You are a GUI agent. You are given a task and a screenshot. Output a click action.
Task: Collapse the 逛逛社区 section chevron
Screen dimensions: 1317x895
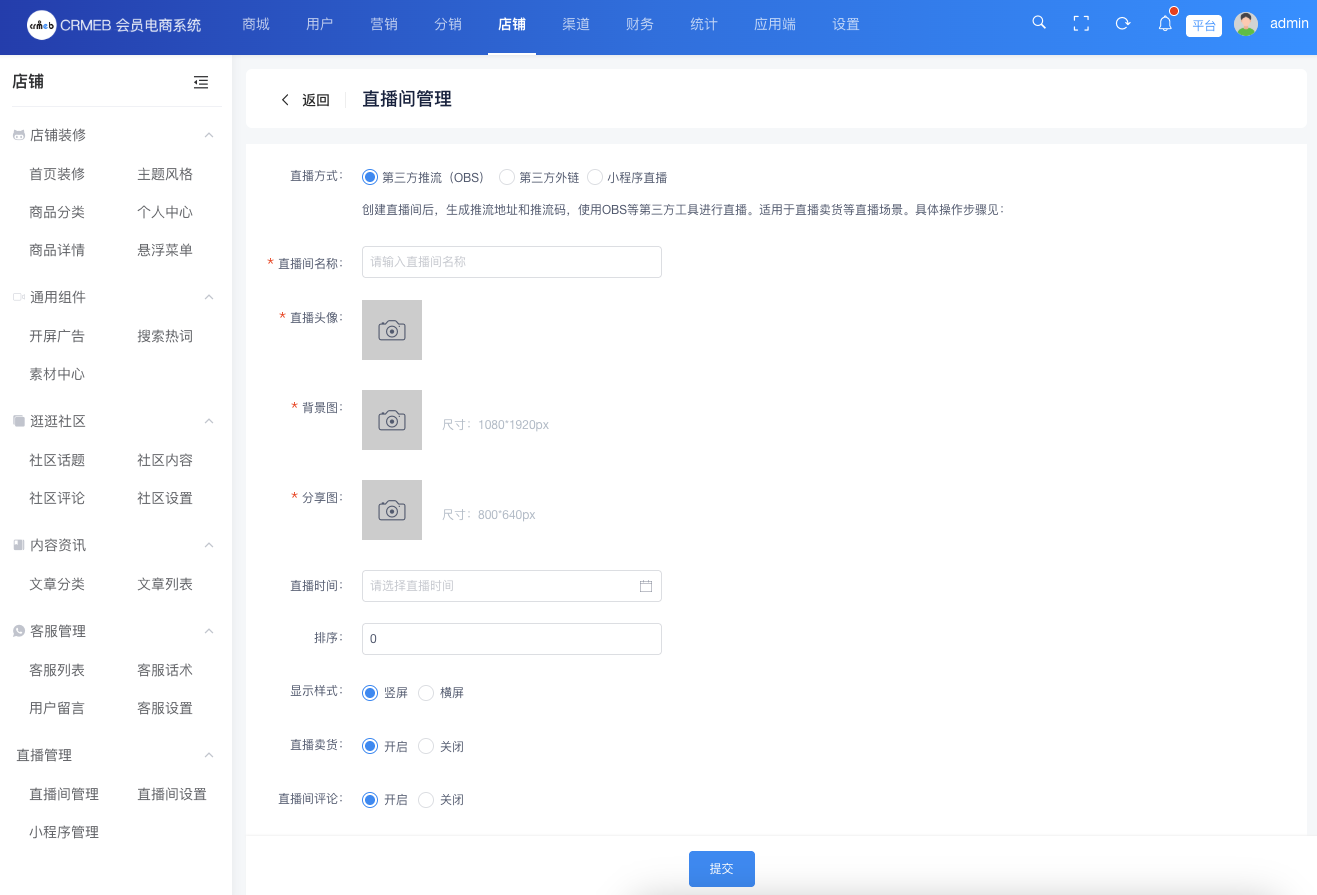[x=209, y=421]
